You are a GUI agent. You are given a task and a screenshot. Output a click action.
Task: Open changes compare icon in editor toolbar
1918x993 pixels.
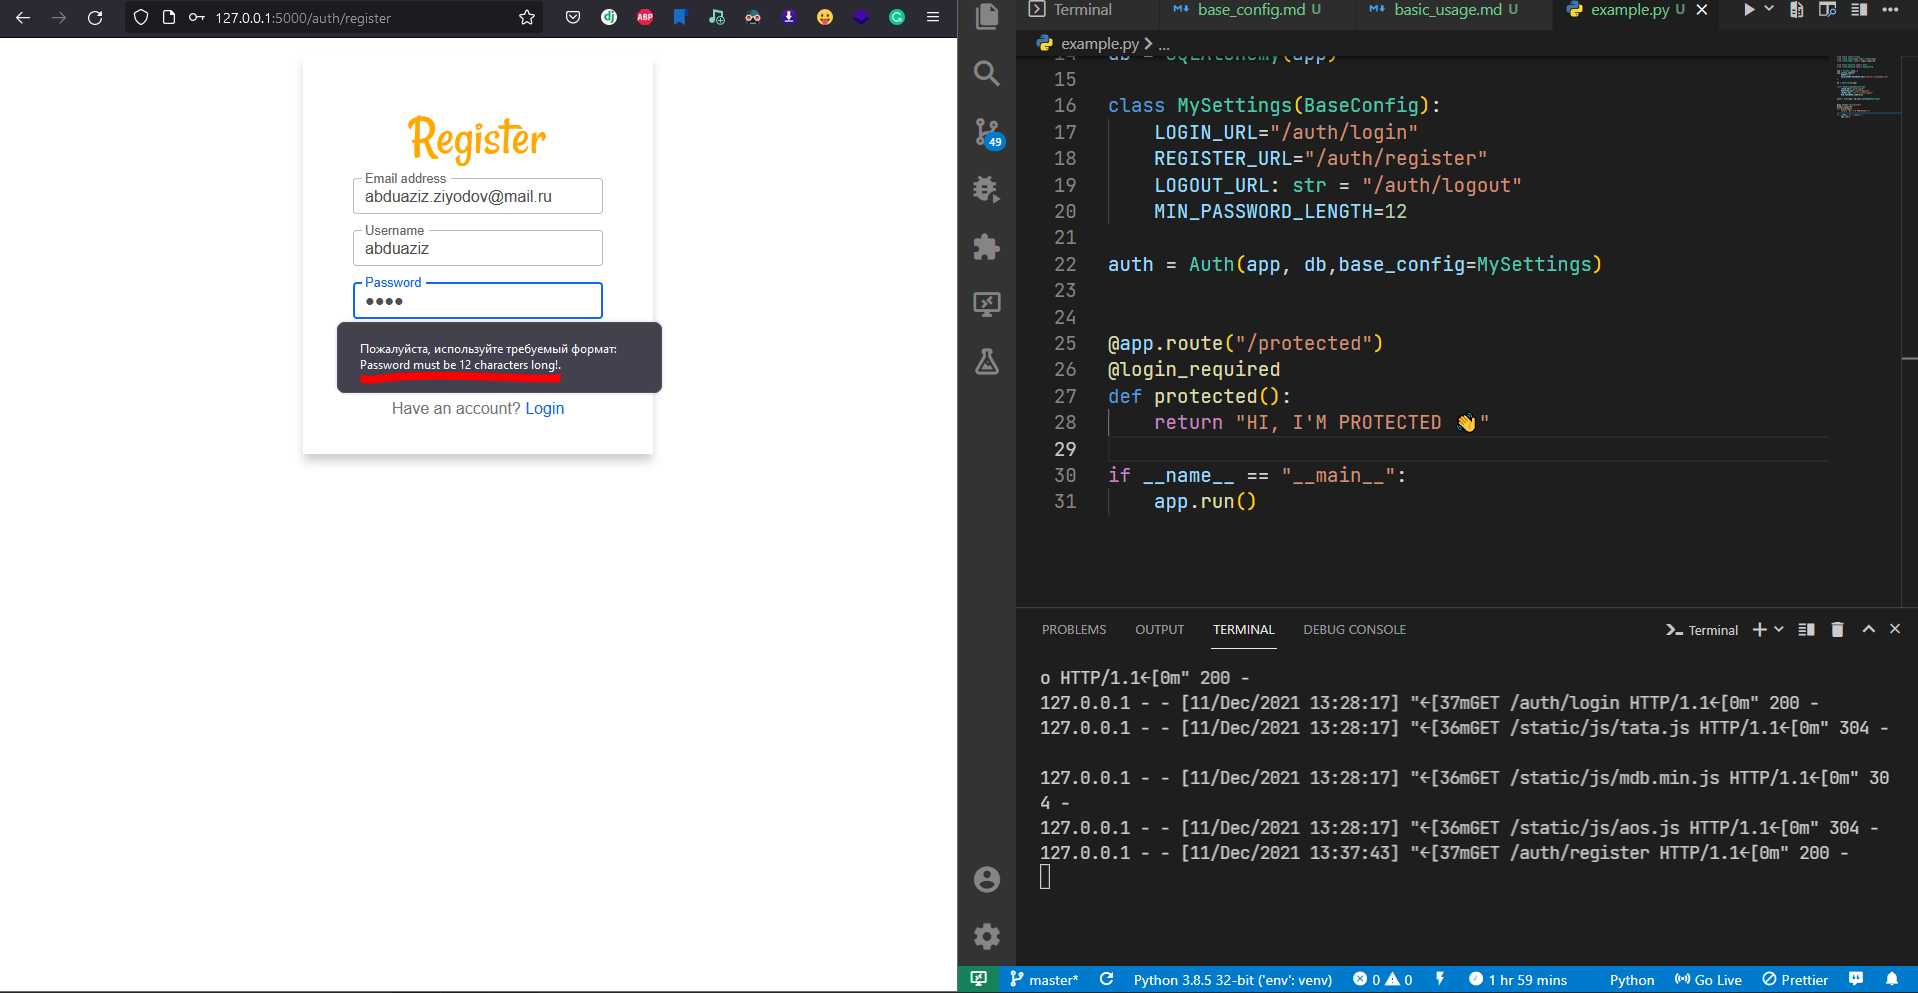(x=1797, y=10)
